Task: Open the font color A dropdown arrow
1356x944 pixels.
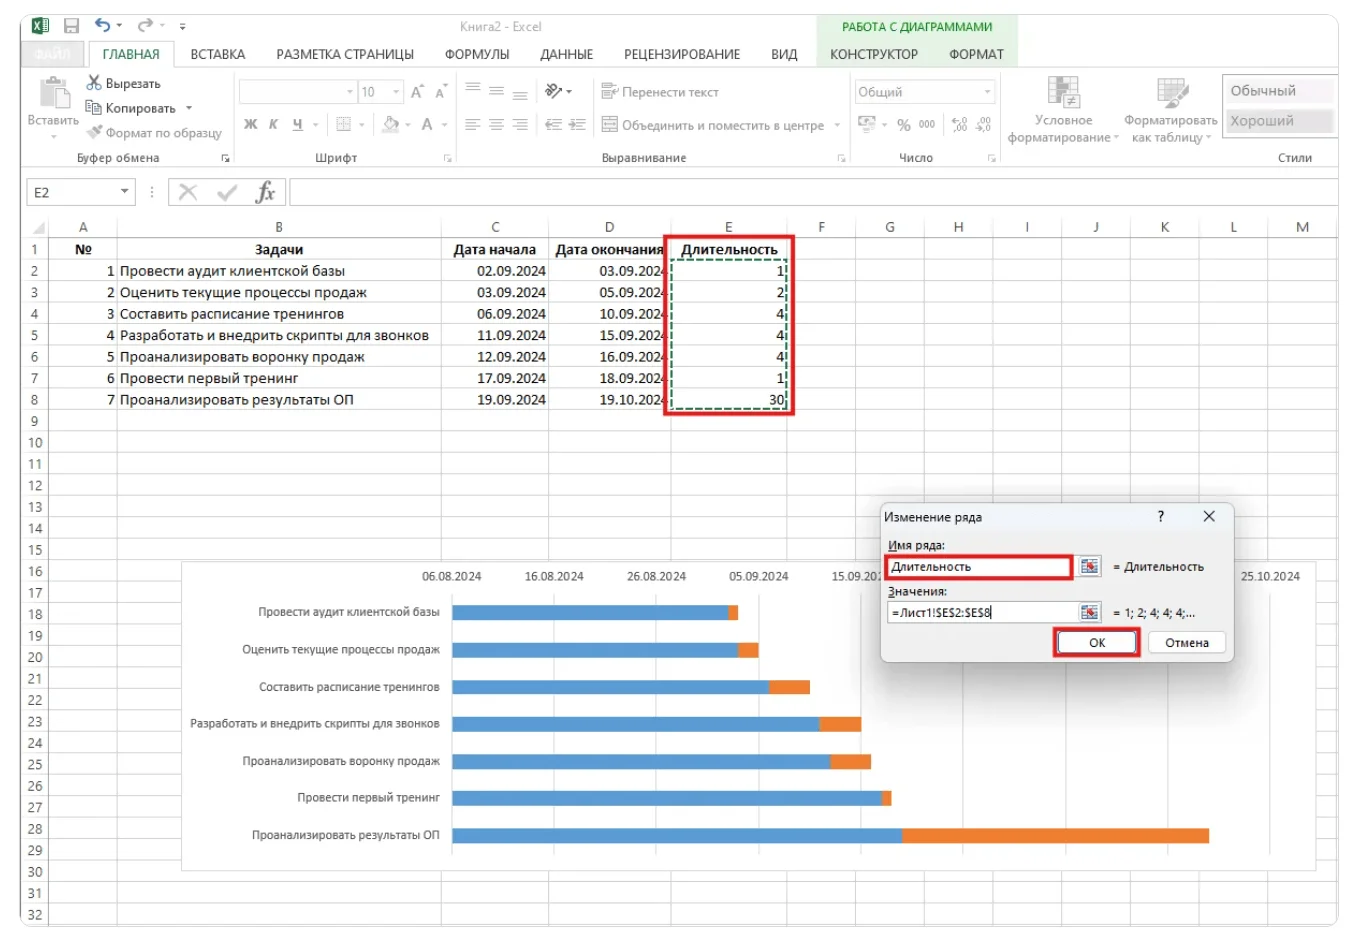Action: tap(444, 125)
